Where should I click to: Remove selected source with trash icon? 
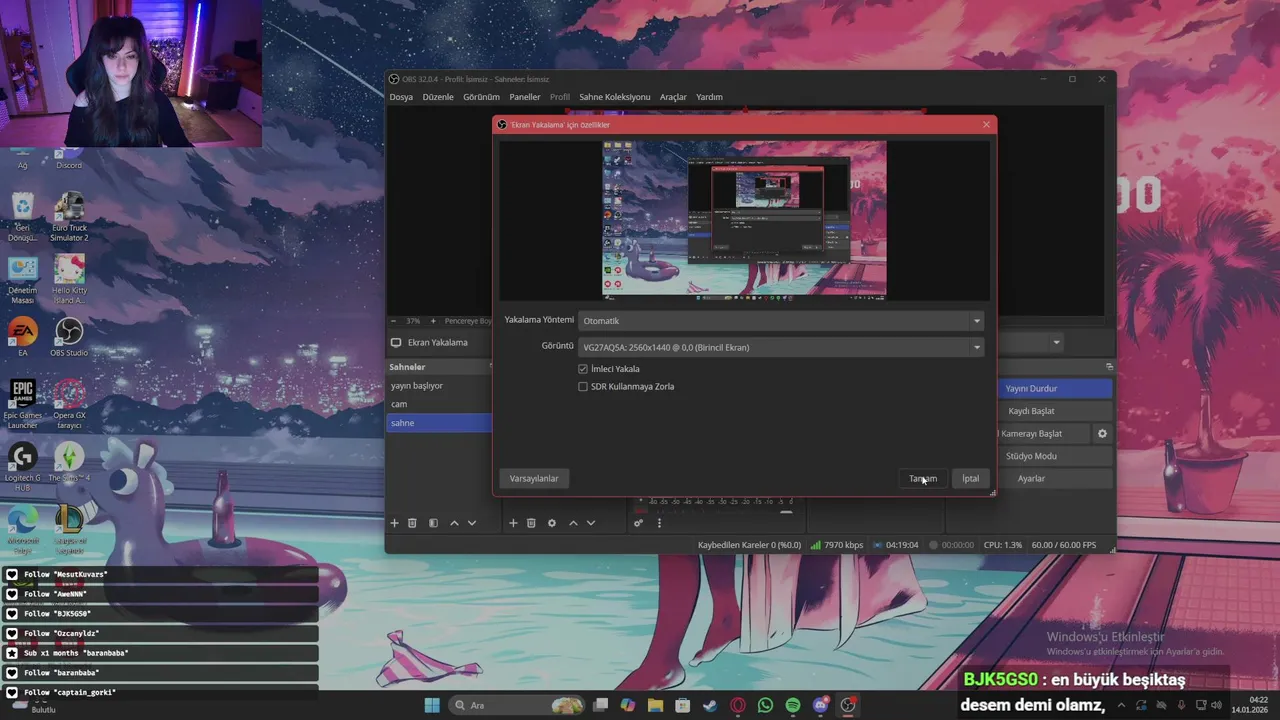pyautogui.click(x=531, y=523)
